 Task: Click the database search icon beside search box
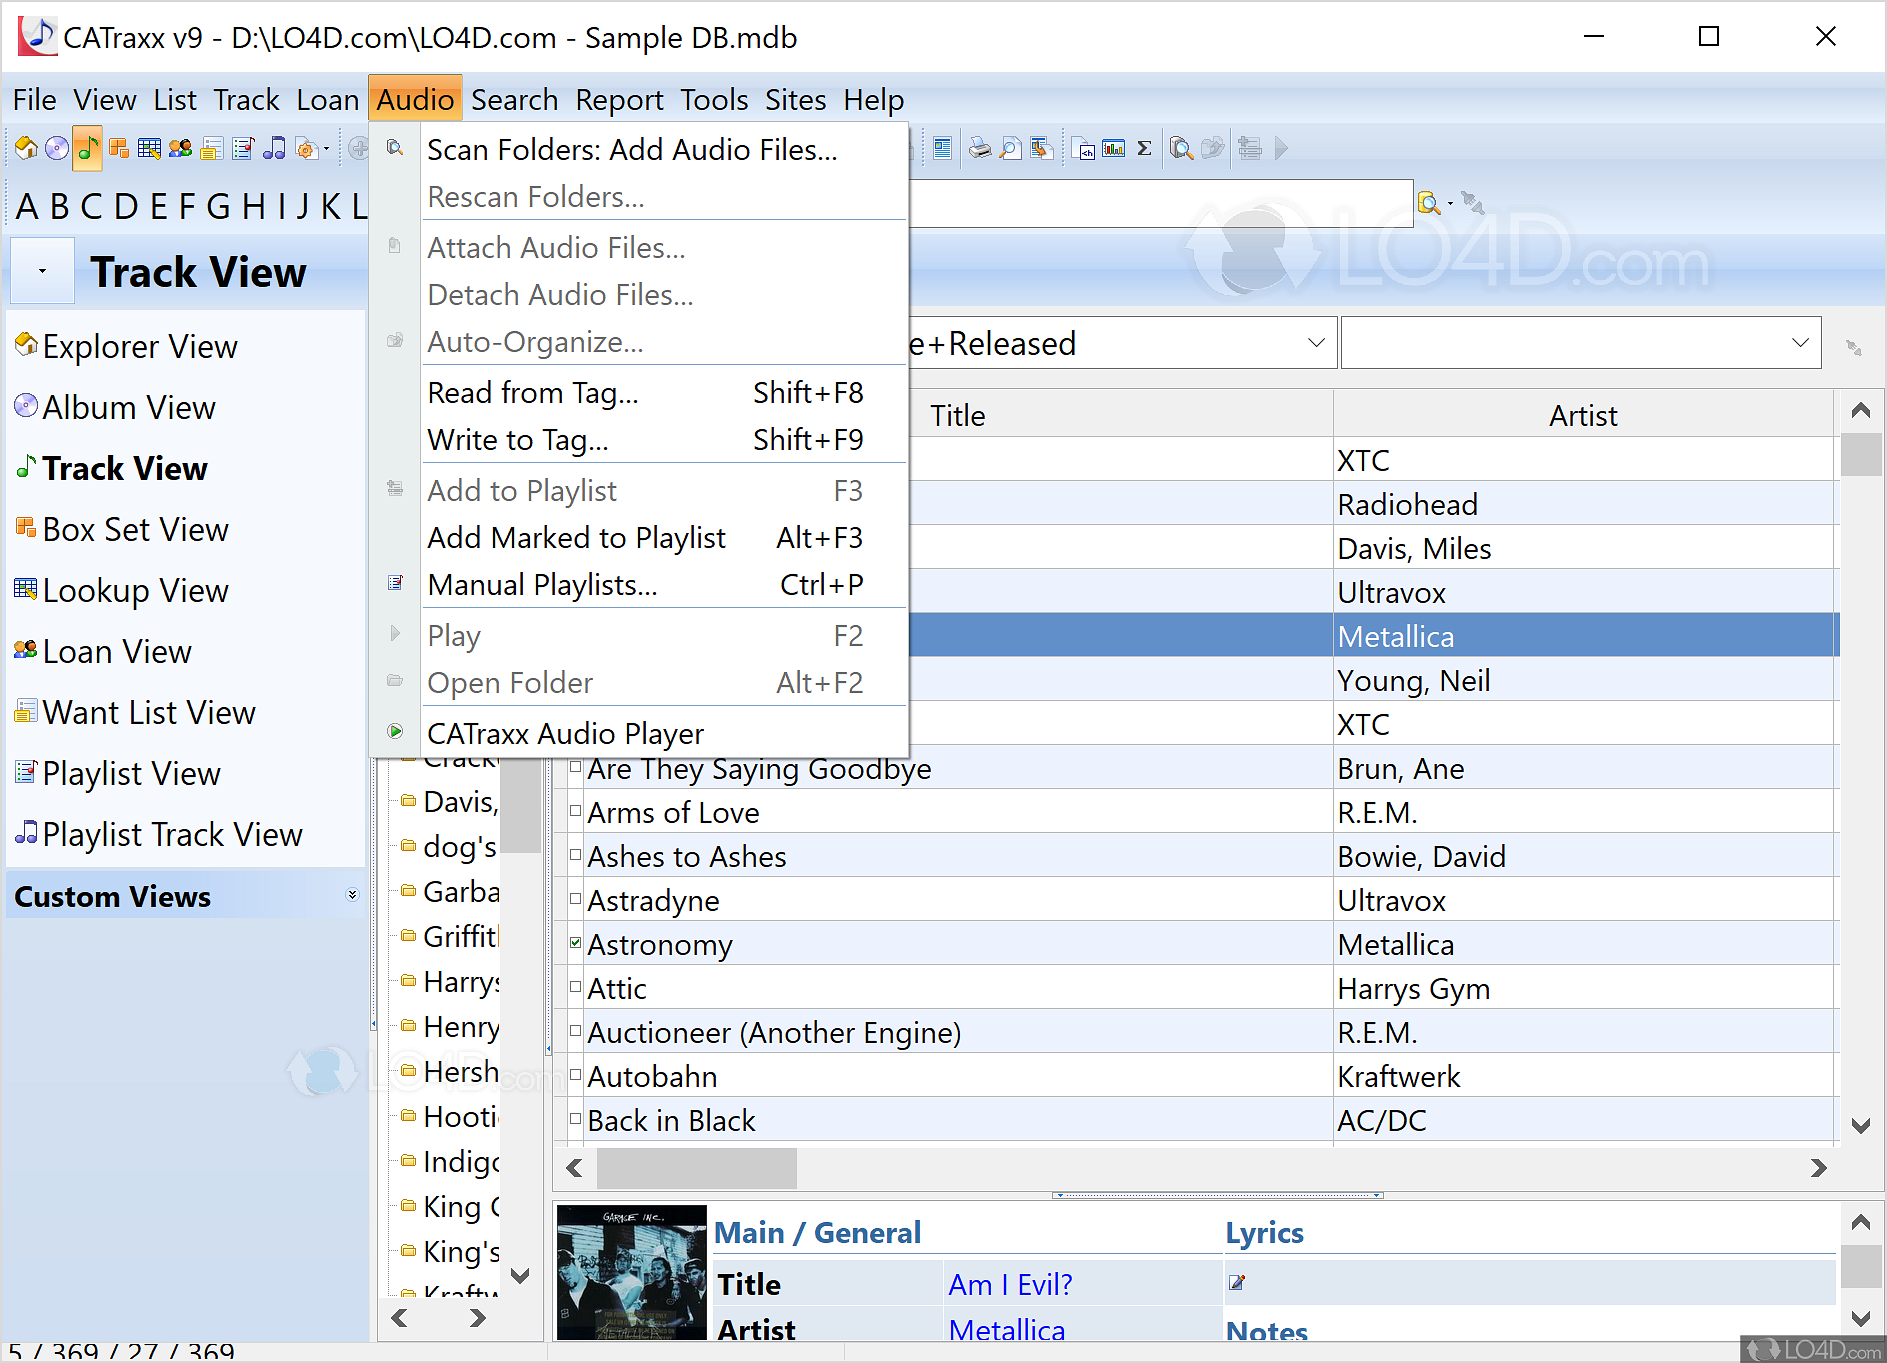pyautogui.click(x=1428, y=204)
